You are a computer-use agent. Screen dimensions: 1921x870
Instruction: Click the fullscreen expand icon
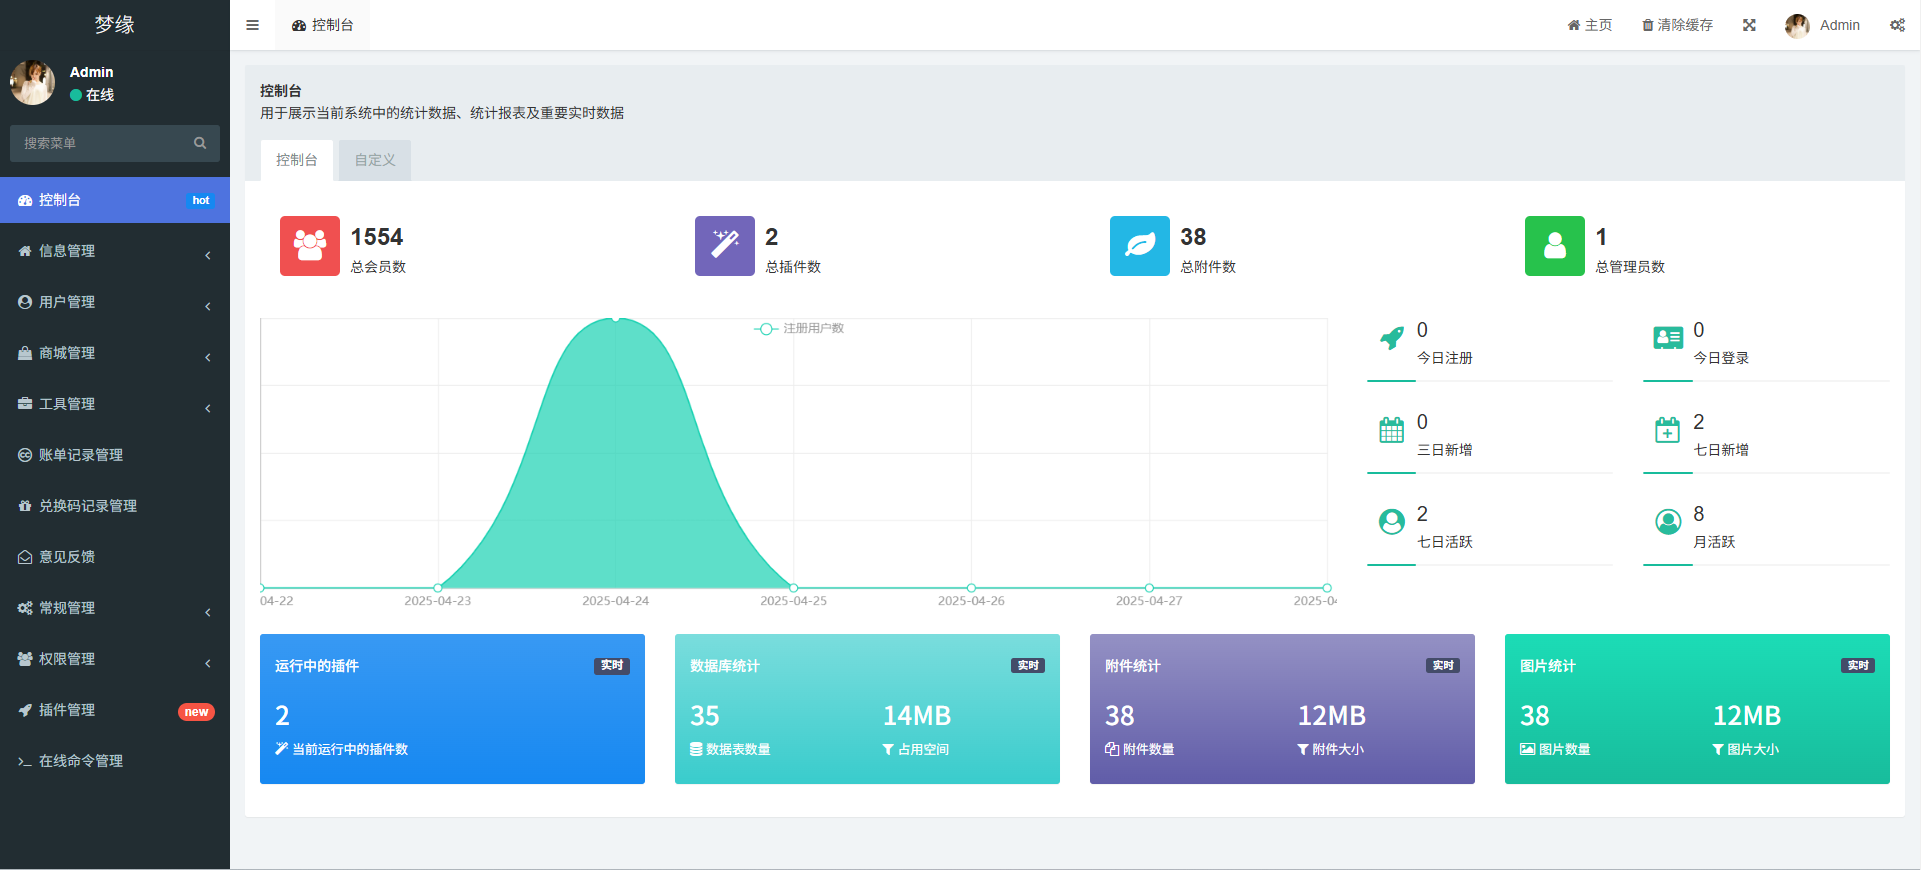click(1749, 25)
